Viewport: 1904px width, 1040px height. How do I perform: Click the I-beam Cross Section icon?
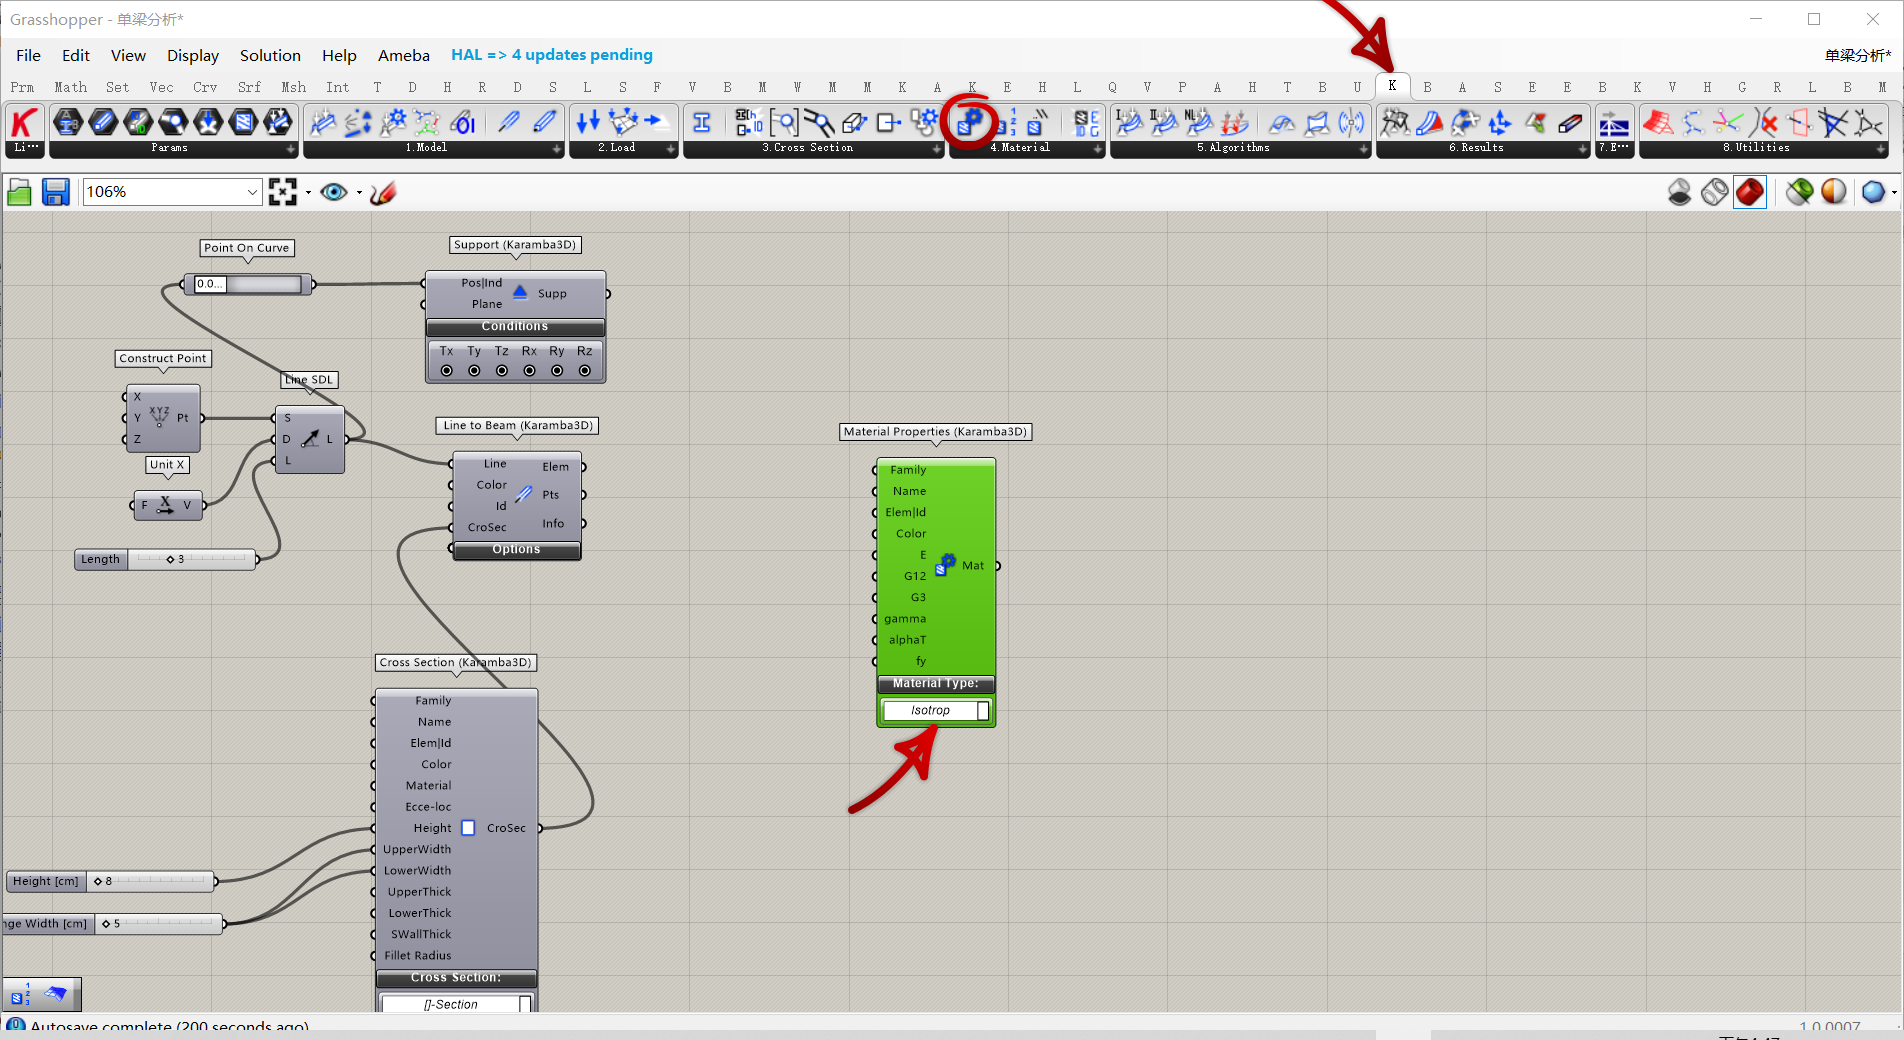pyautogui.click(x=702, y=122)
